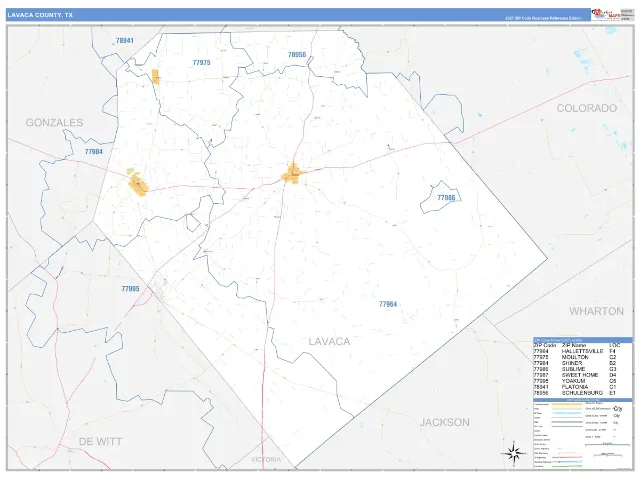Click the ZIP label 77964 on the map
The height and width of the screenshot is (480, 640).
click(388, 304)
